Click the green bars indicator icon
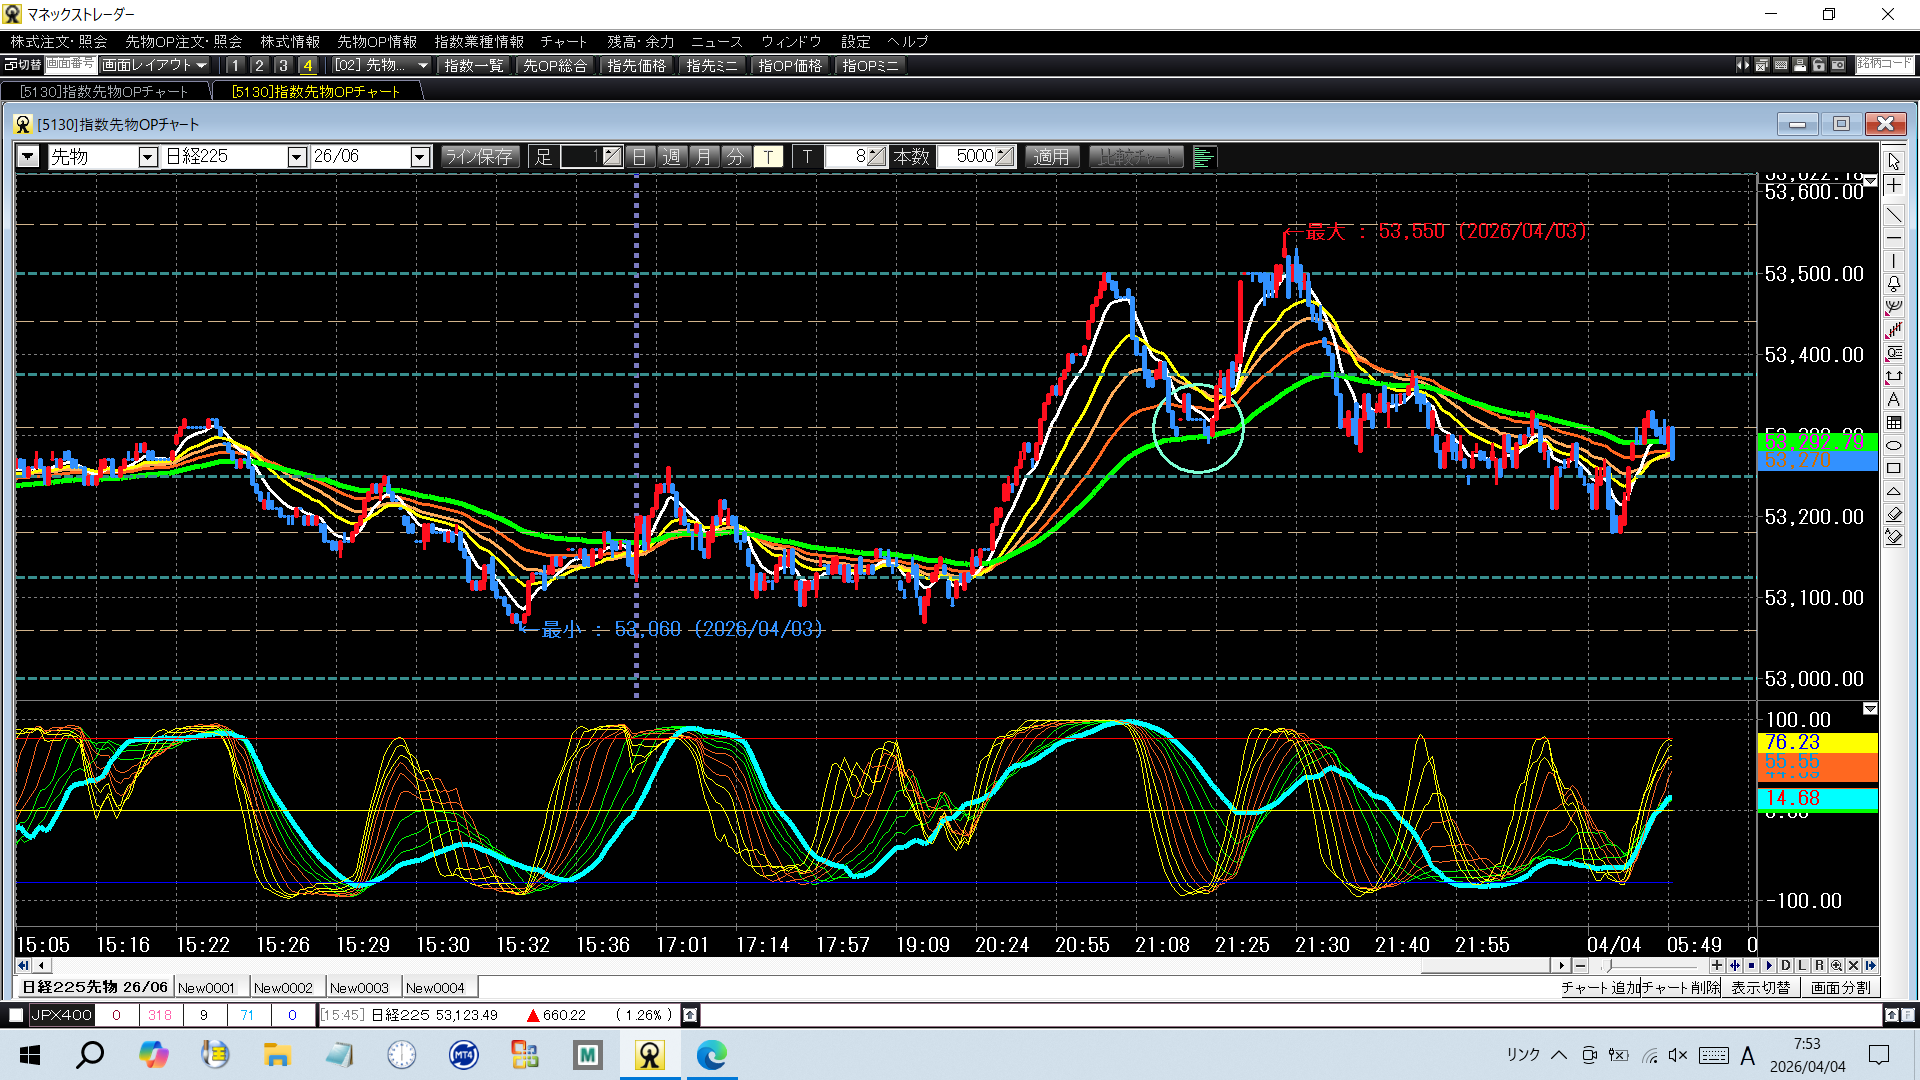The image size is (1920, 1080). click(x=1204, y=157)
